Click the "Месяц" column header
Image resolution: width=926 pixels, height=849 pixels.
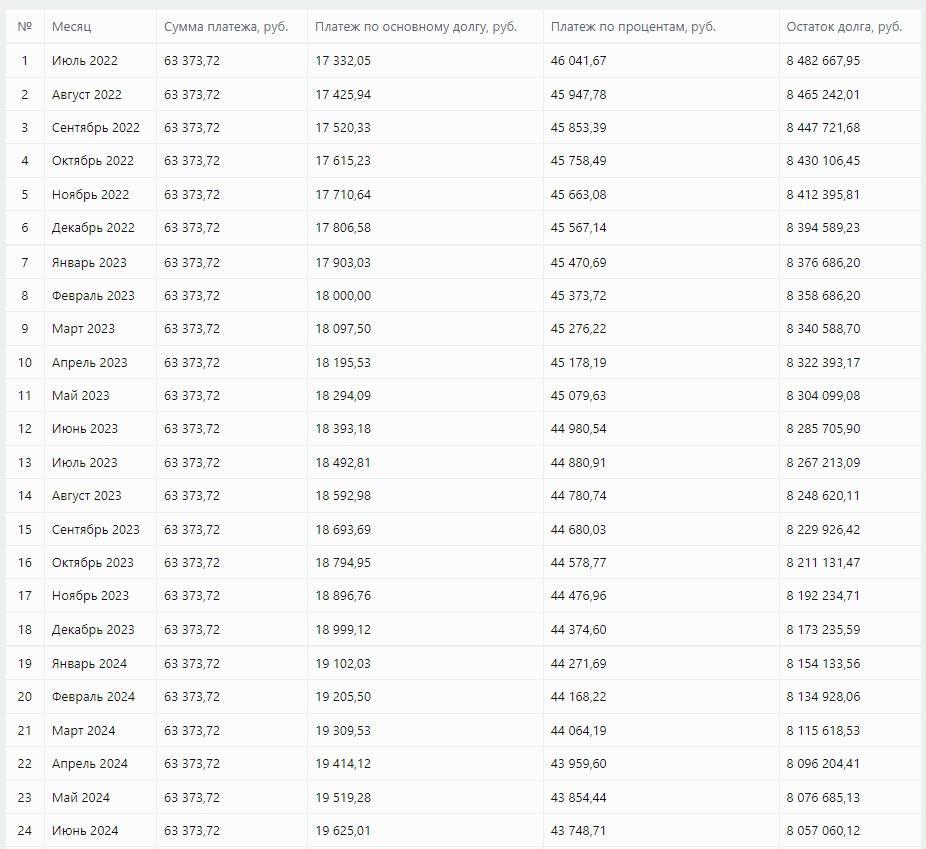click(70, 27)
